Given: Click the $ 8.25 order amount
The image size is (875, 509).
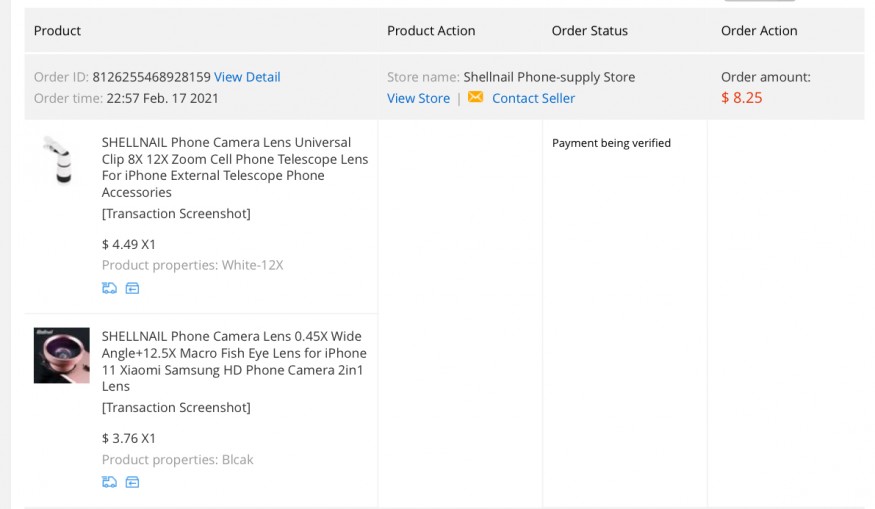Looking at the screenshot, I should 741,98.
